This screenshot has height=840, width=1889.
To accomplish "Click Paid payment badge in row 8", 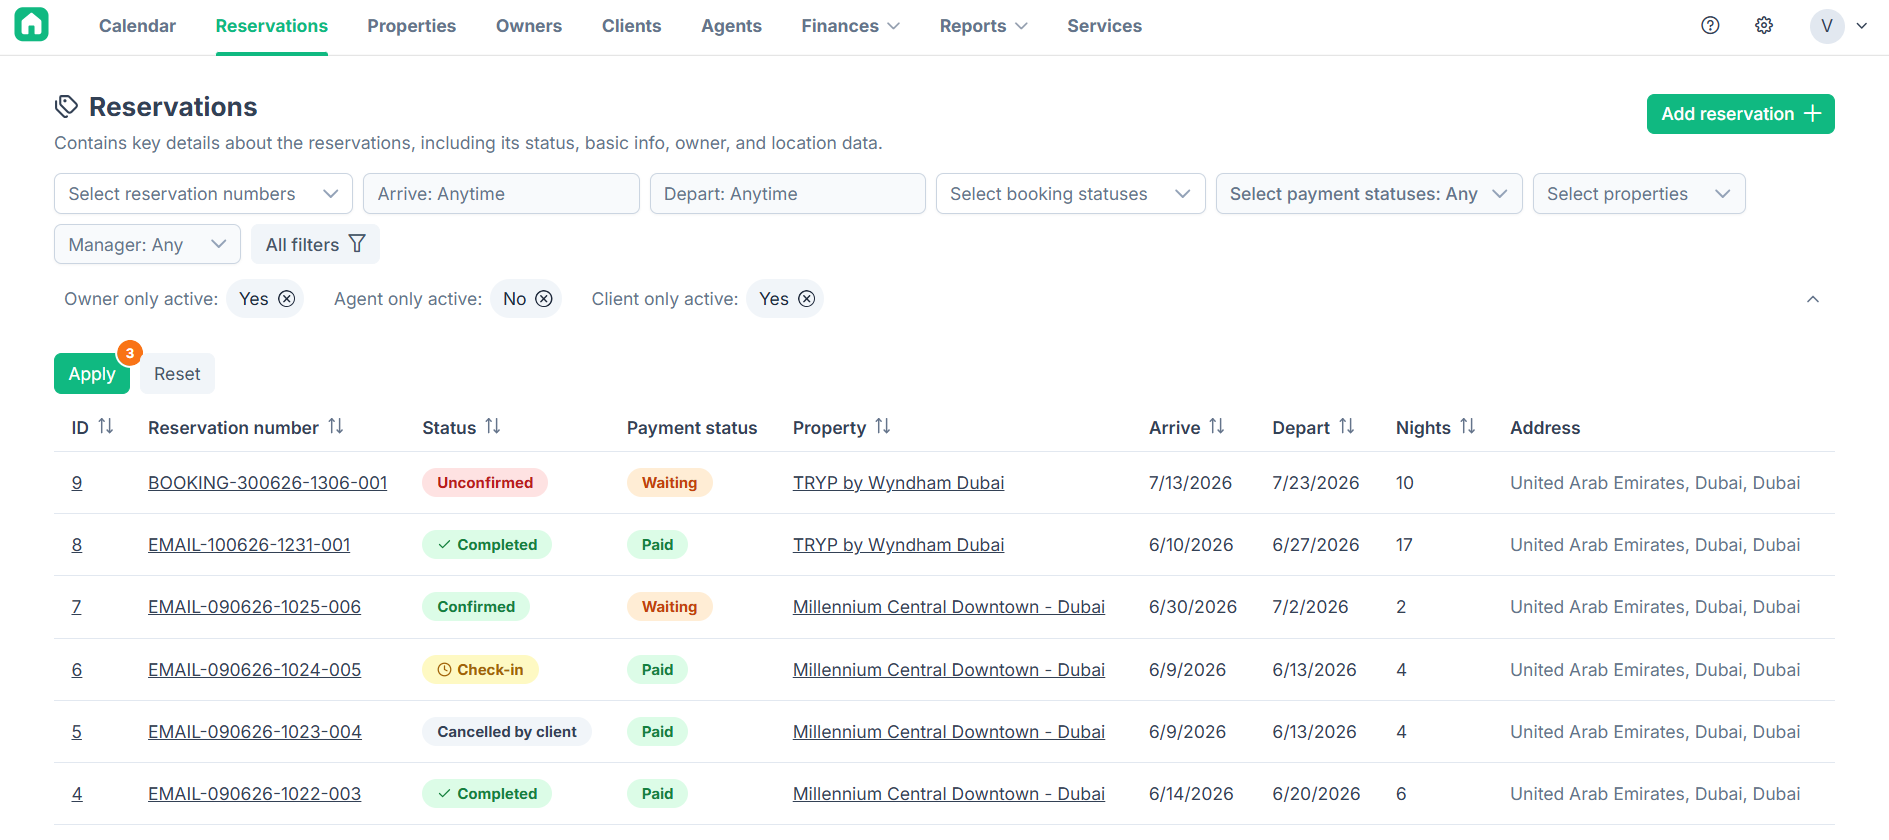I will tap(657, 545).
